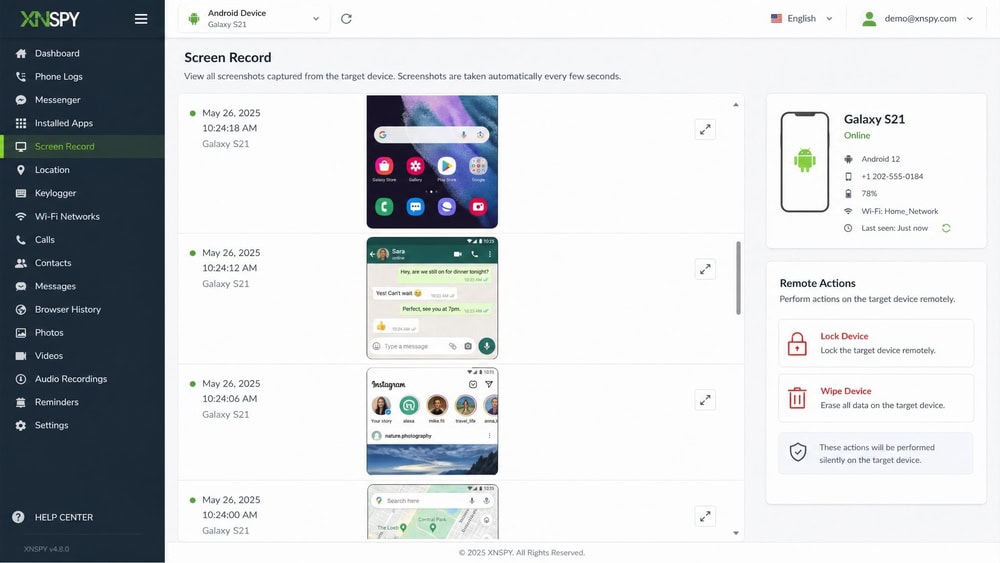Click the 10:24:18 AM timestamp
The width and height of the screenshot is (1000, 563).
pos(230,128)
